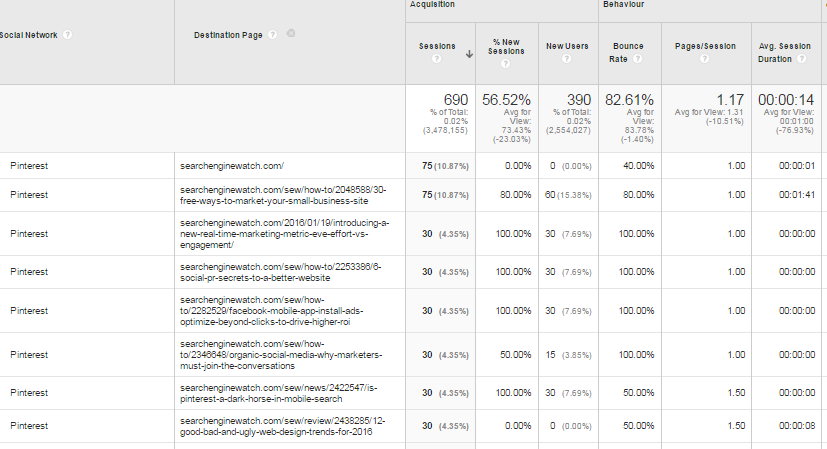Click Pinterest in the dark-horse-in-mobile-search row

(x=29, y=393)
